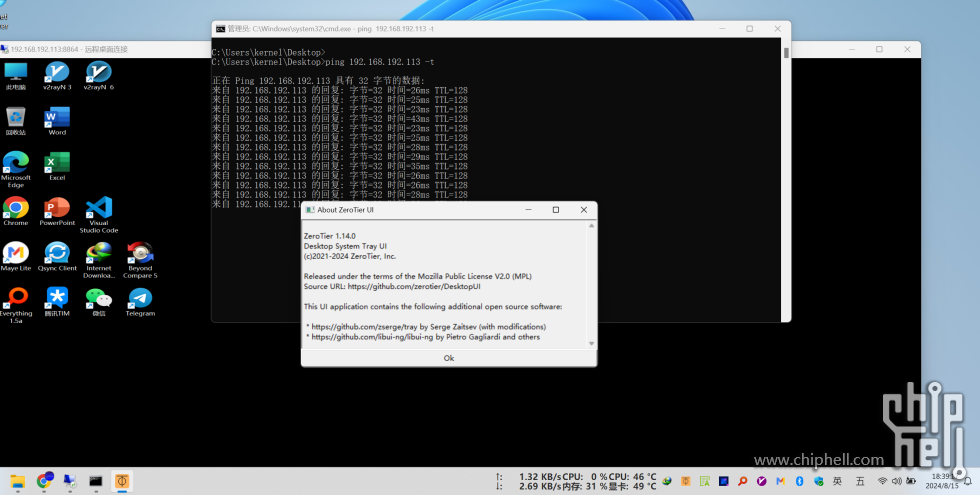Switch to Remote Desktop Connection taskbar icon
980x495 pixels.
pyautogui.click(x=70, y=481)
